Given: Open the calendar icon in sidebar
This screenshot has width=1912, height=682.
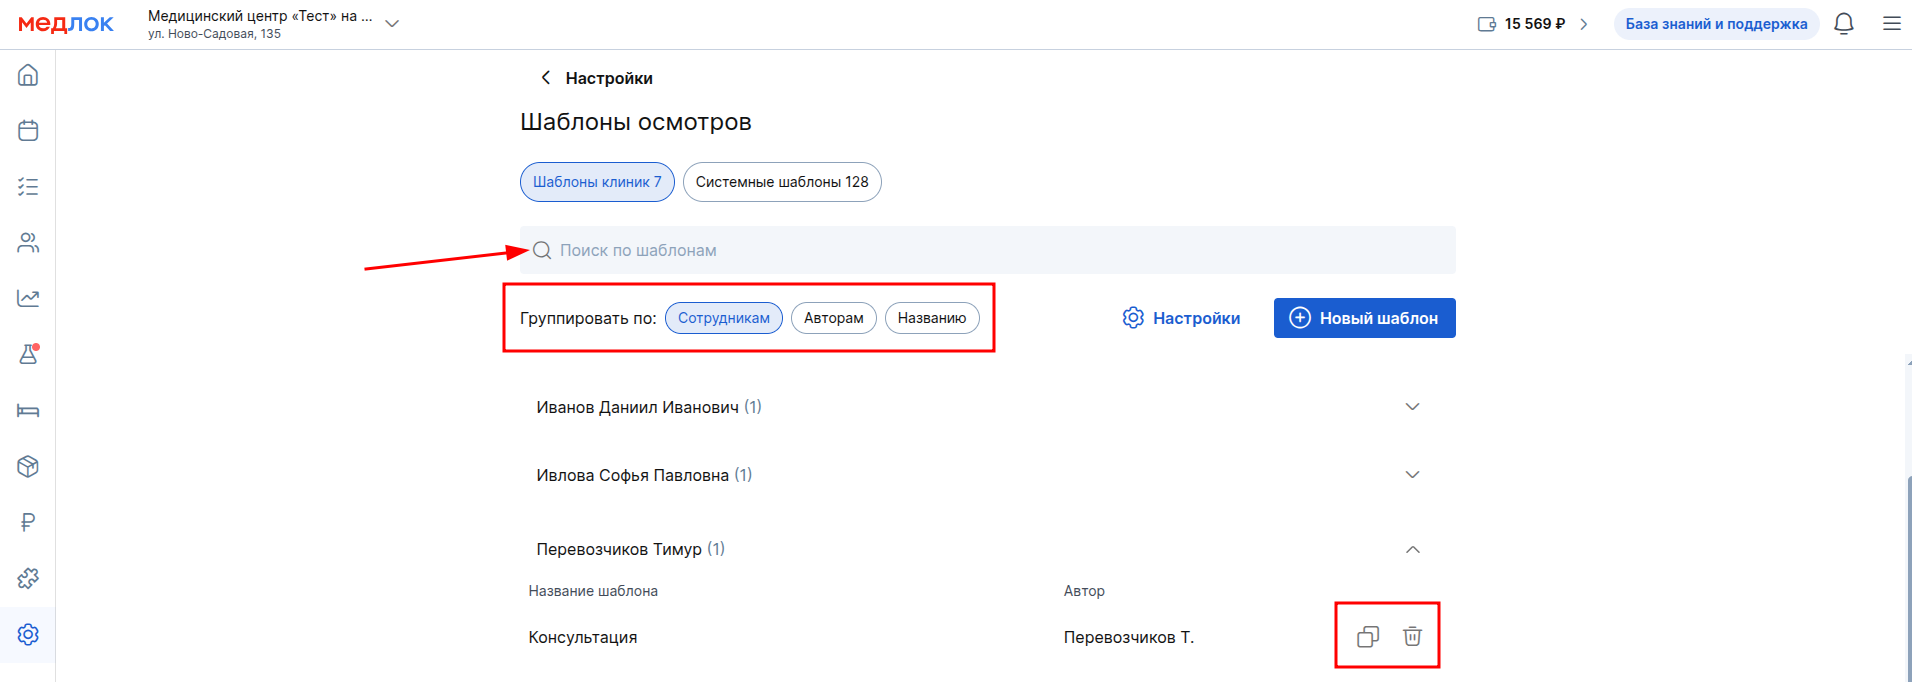Looking at the screenshot, I should [x=28, y=131].
